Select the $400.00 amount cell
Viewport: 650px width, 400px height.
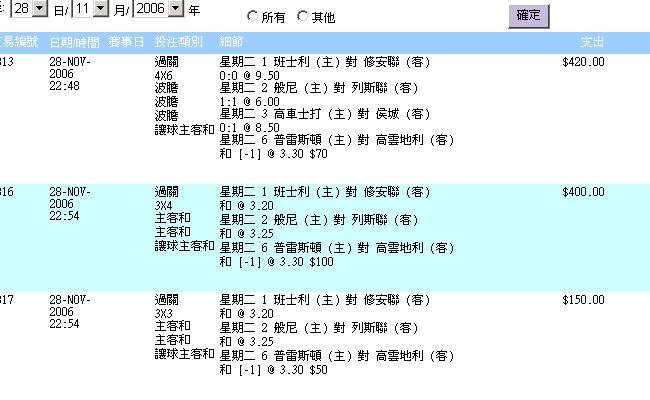[x=583, y=192]
